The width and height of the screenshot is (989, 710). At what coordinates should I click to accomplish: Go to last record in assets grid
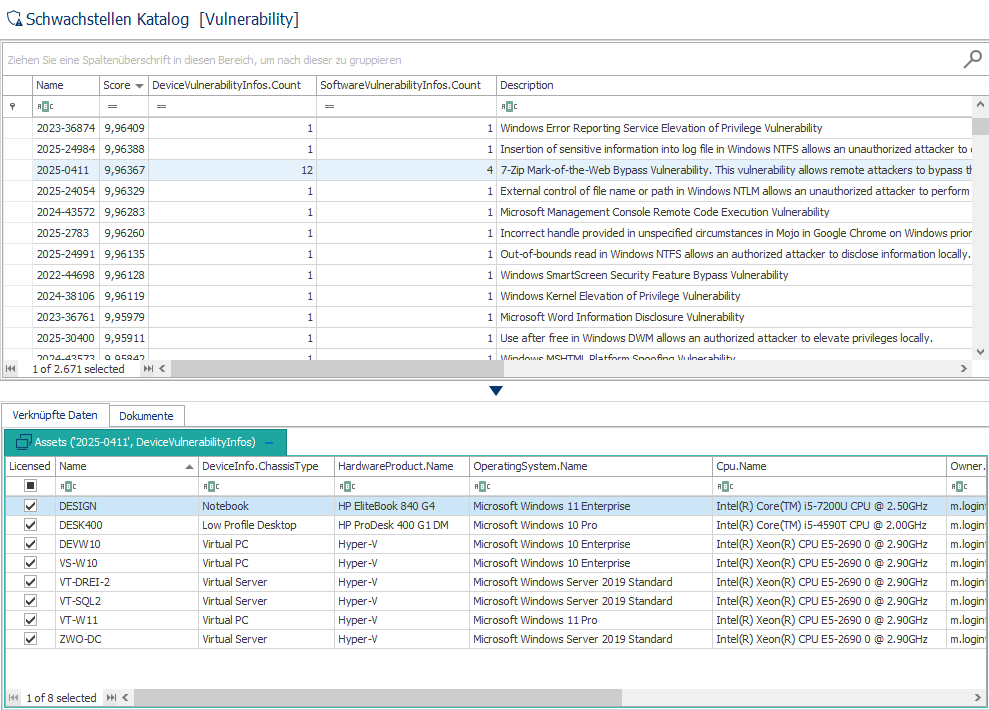(x=112, y=698)
